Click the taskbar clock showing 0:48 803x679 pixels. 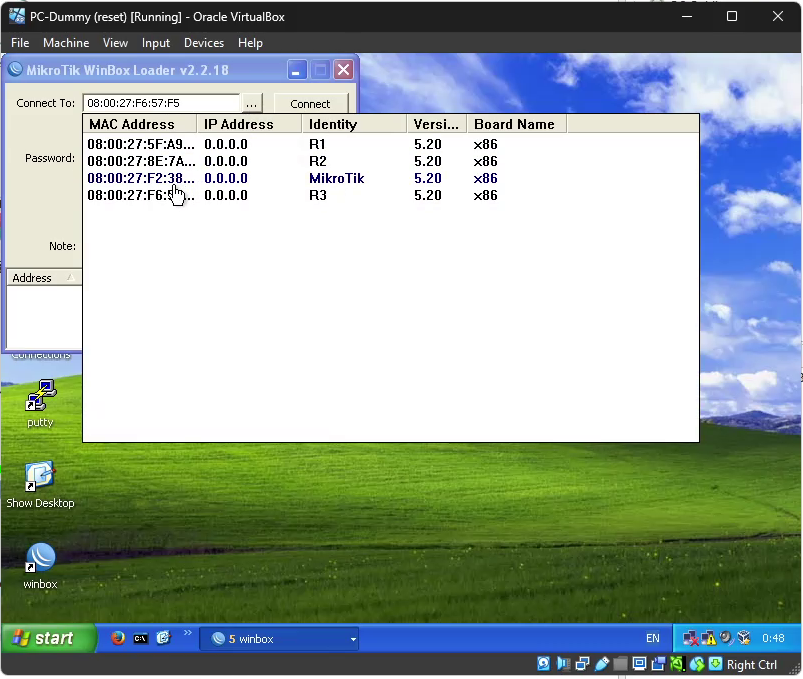click(x=773, y=638)
